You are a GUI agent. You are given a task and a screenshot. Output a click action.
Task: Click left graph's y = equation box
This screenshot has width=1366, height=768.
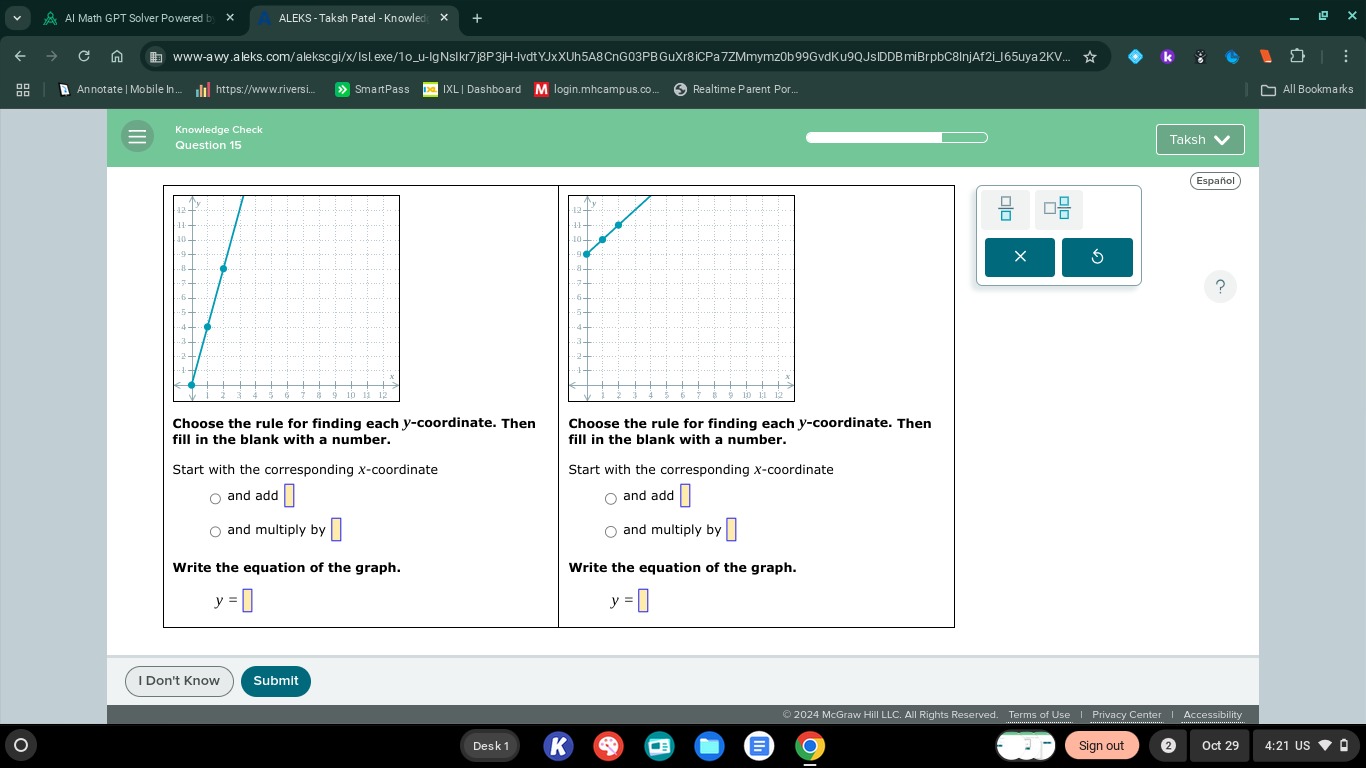tap(248, 600)
